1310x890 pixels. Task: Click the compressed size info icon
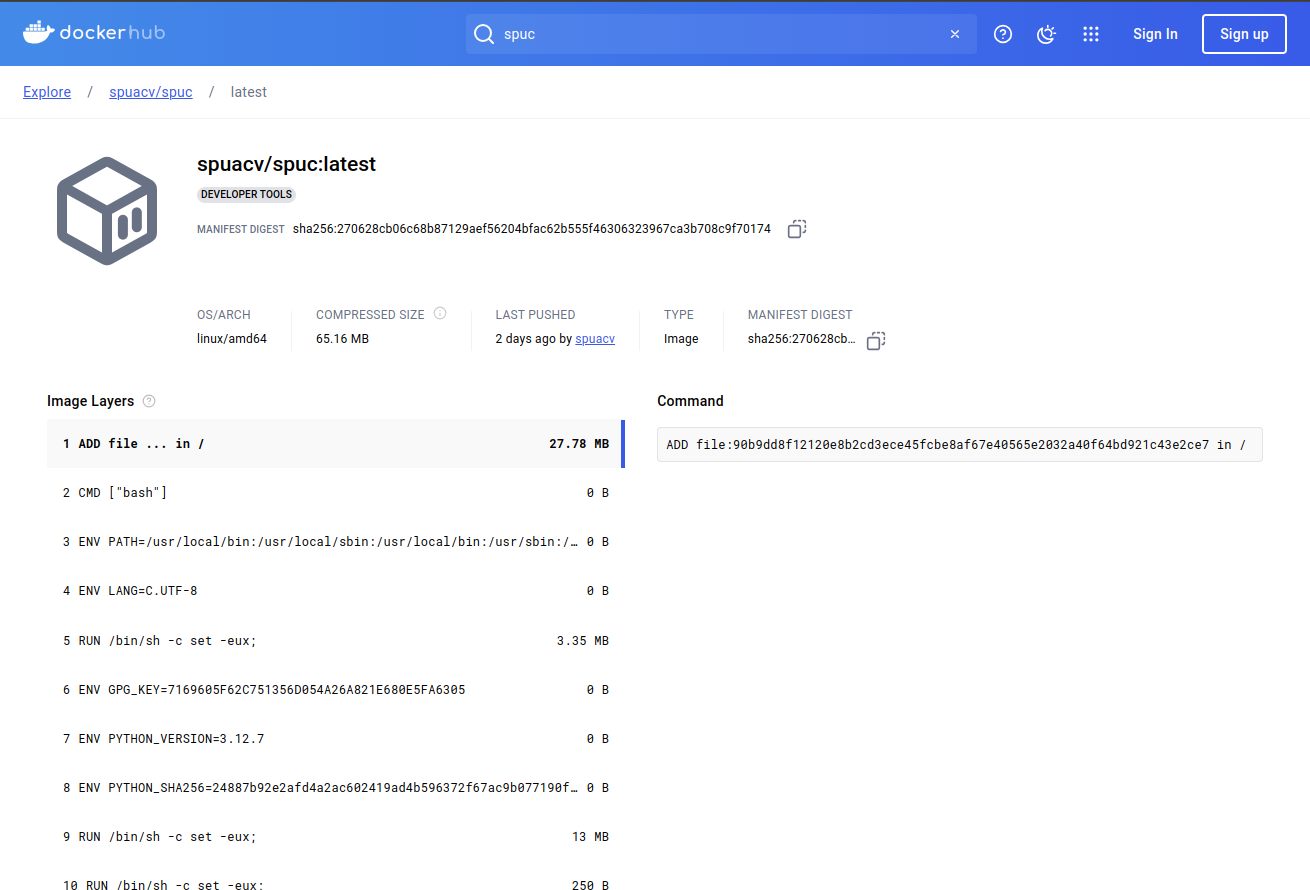[x=440, y=313]
